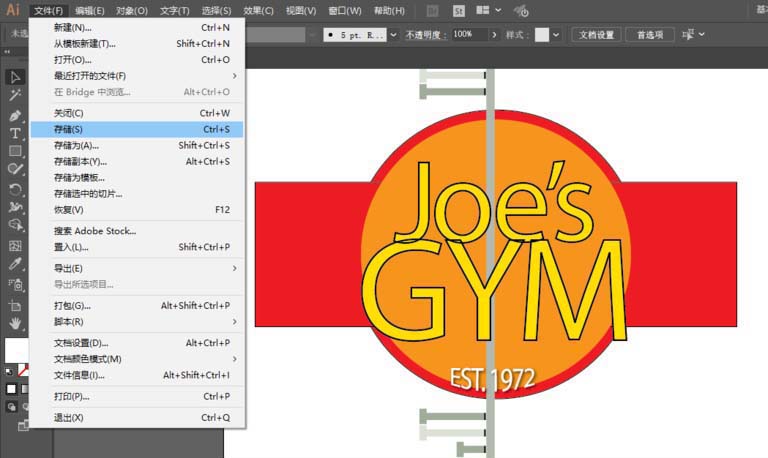Click the change screen mode icon

click(x=23, y=426)
